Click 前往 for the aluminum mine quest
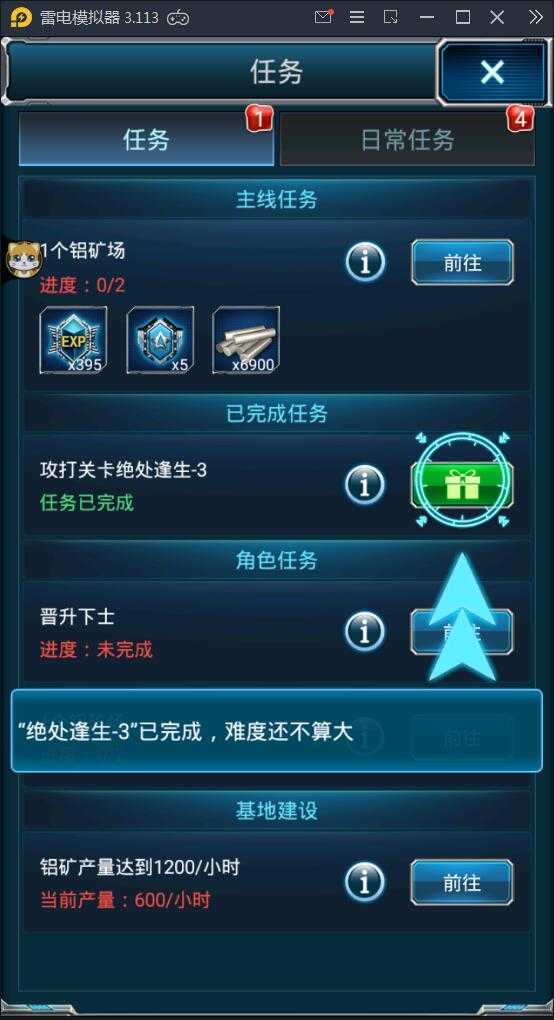 point(462,262)
